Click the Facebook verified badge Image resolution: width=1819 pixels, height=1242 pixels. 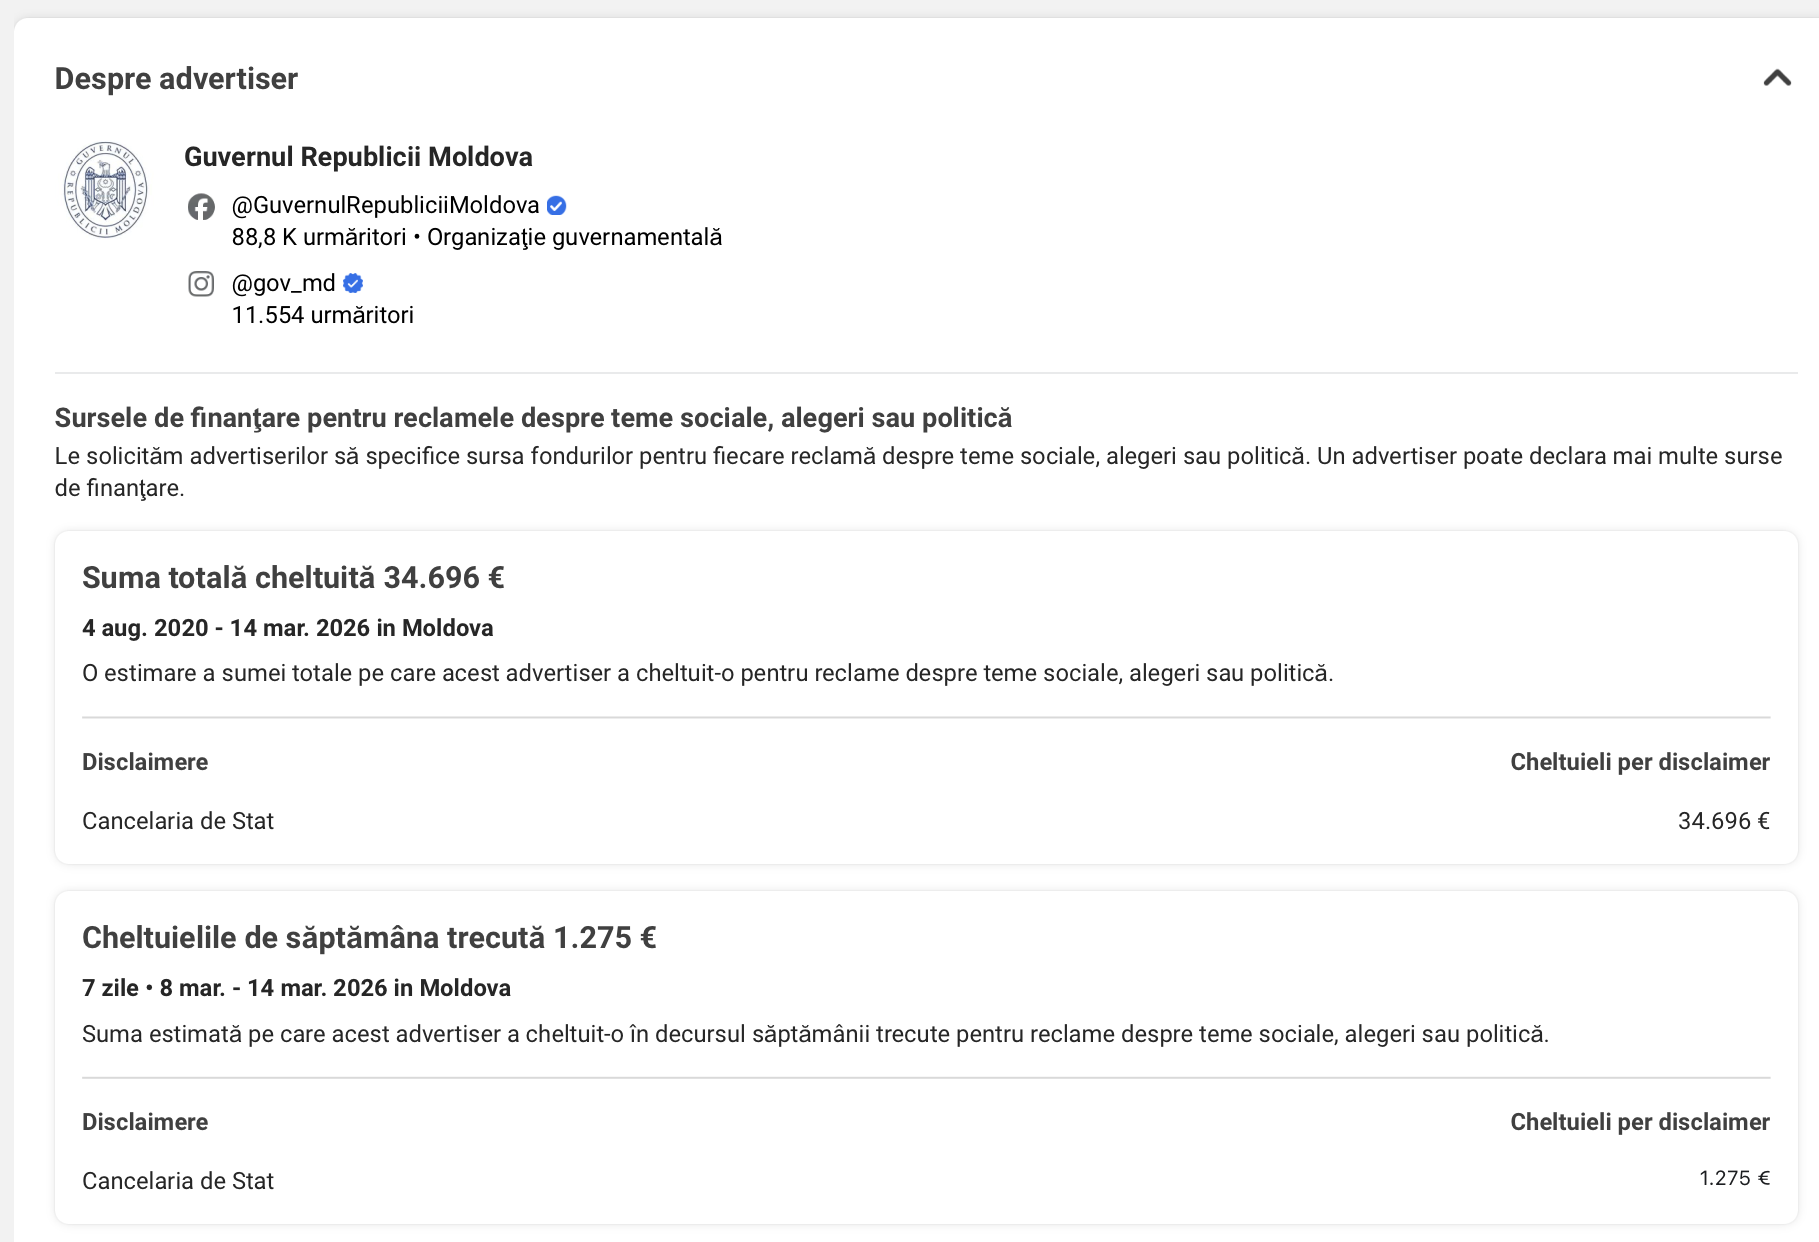(x=557, y=206)
